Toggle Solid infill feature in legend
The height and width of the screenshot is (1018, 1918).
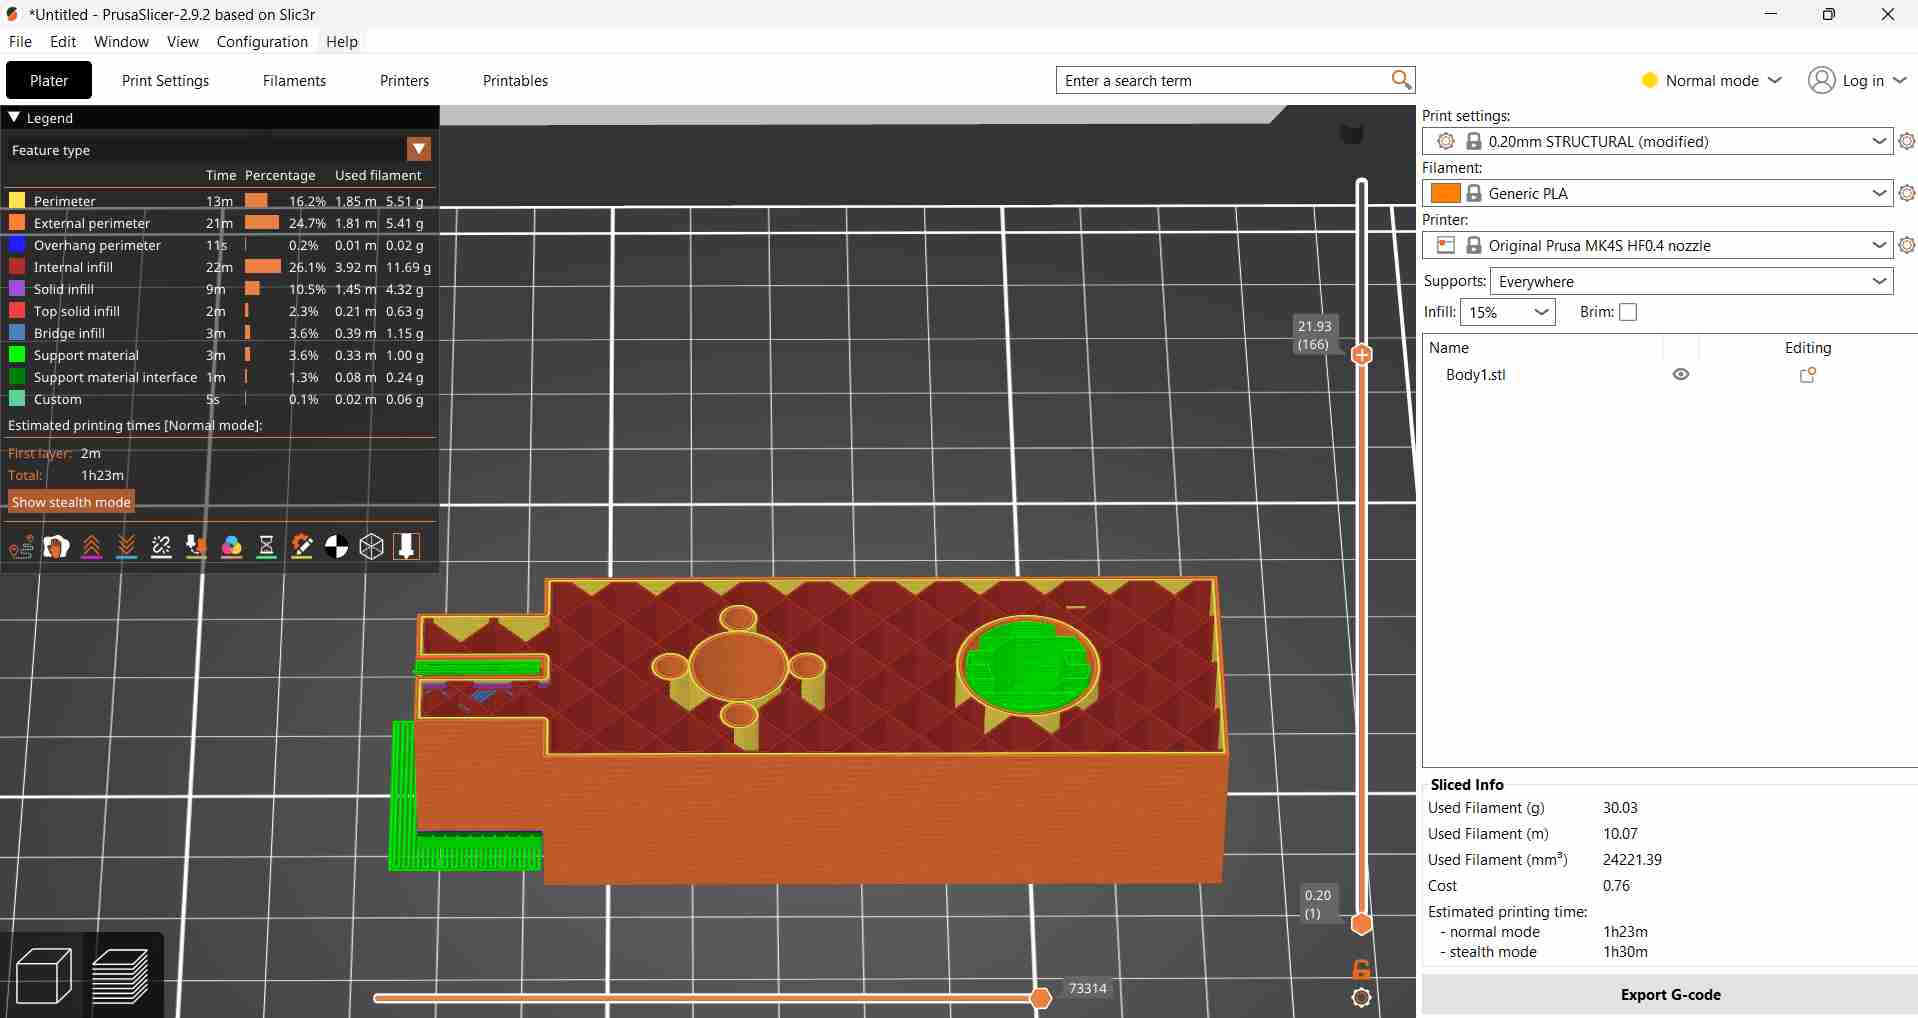220,289
